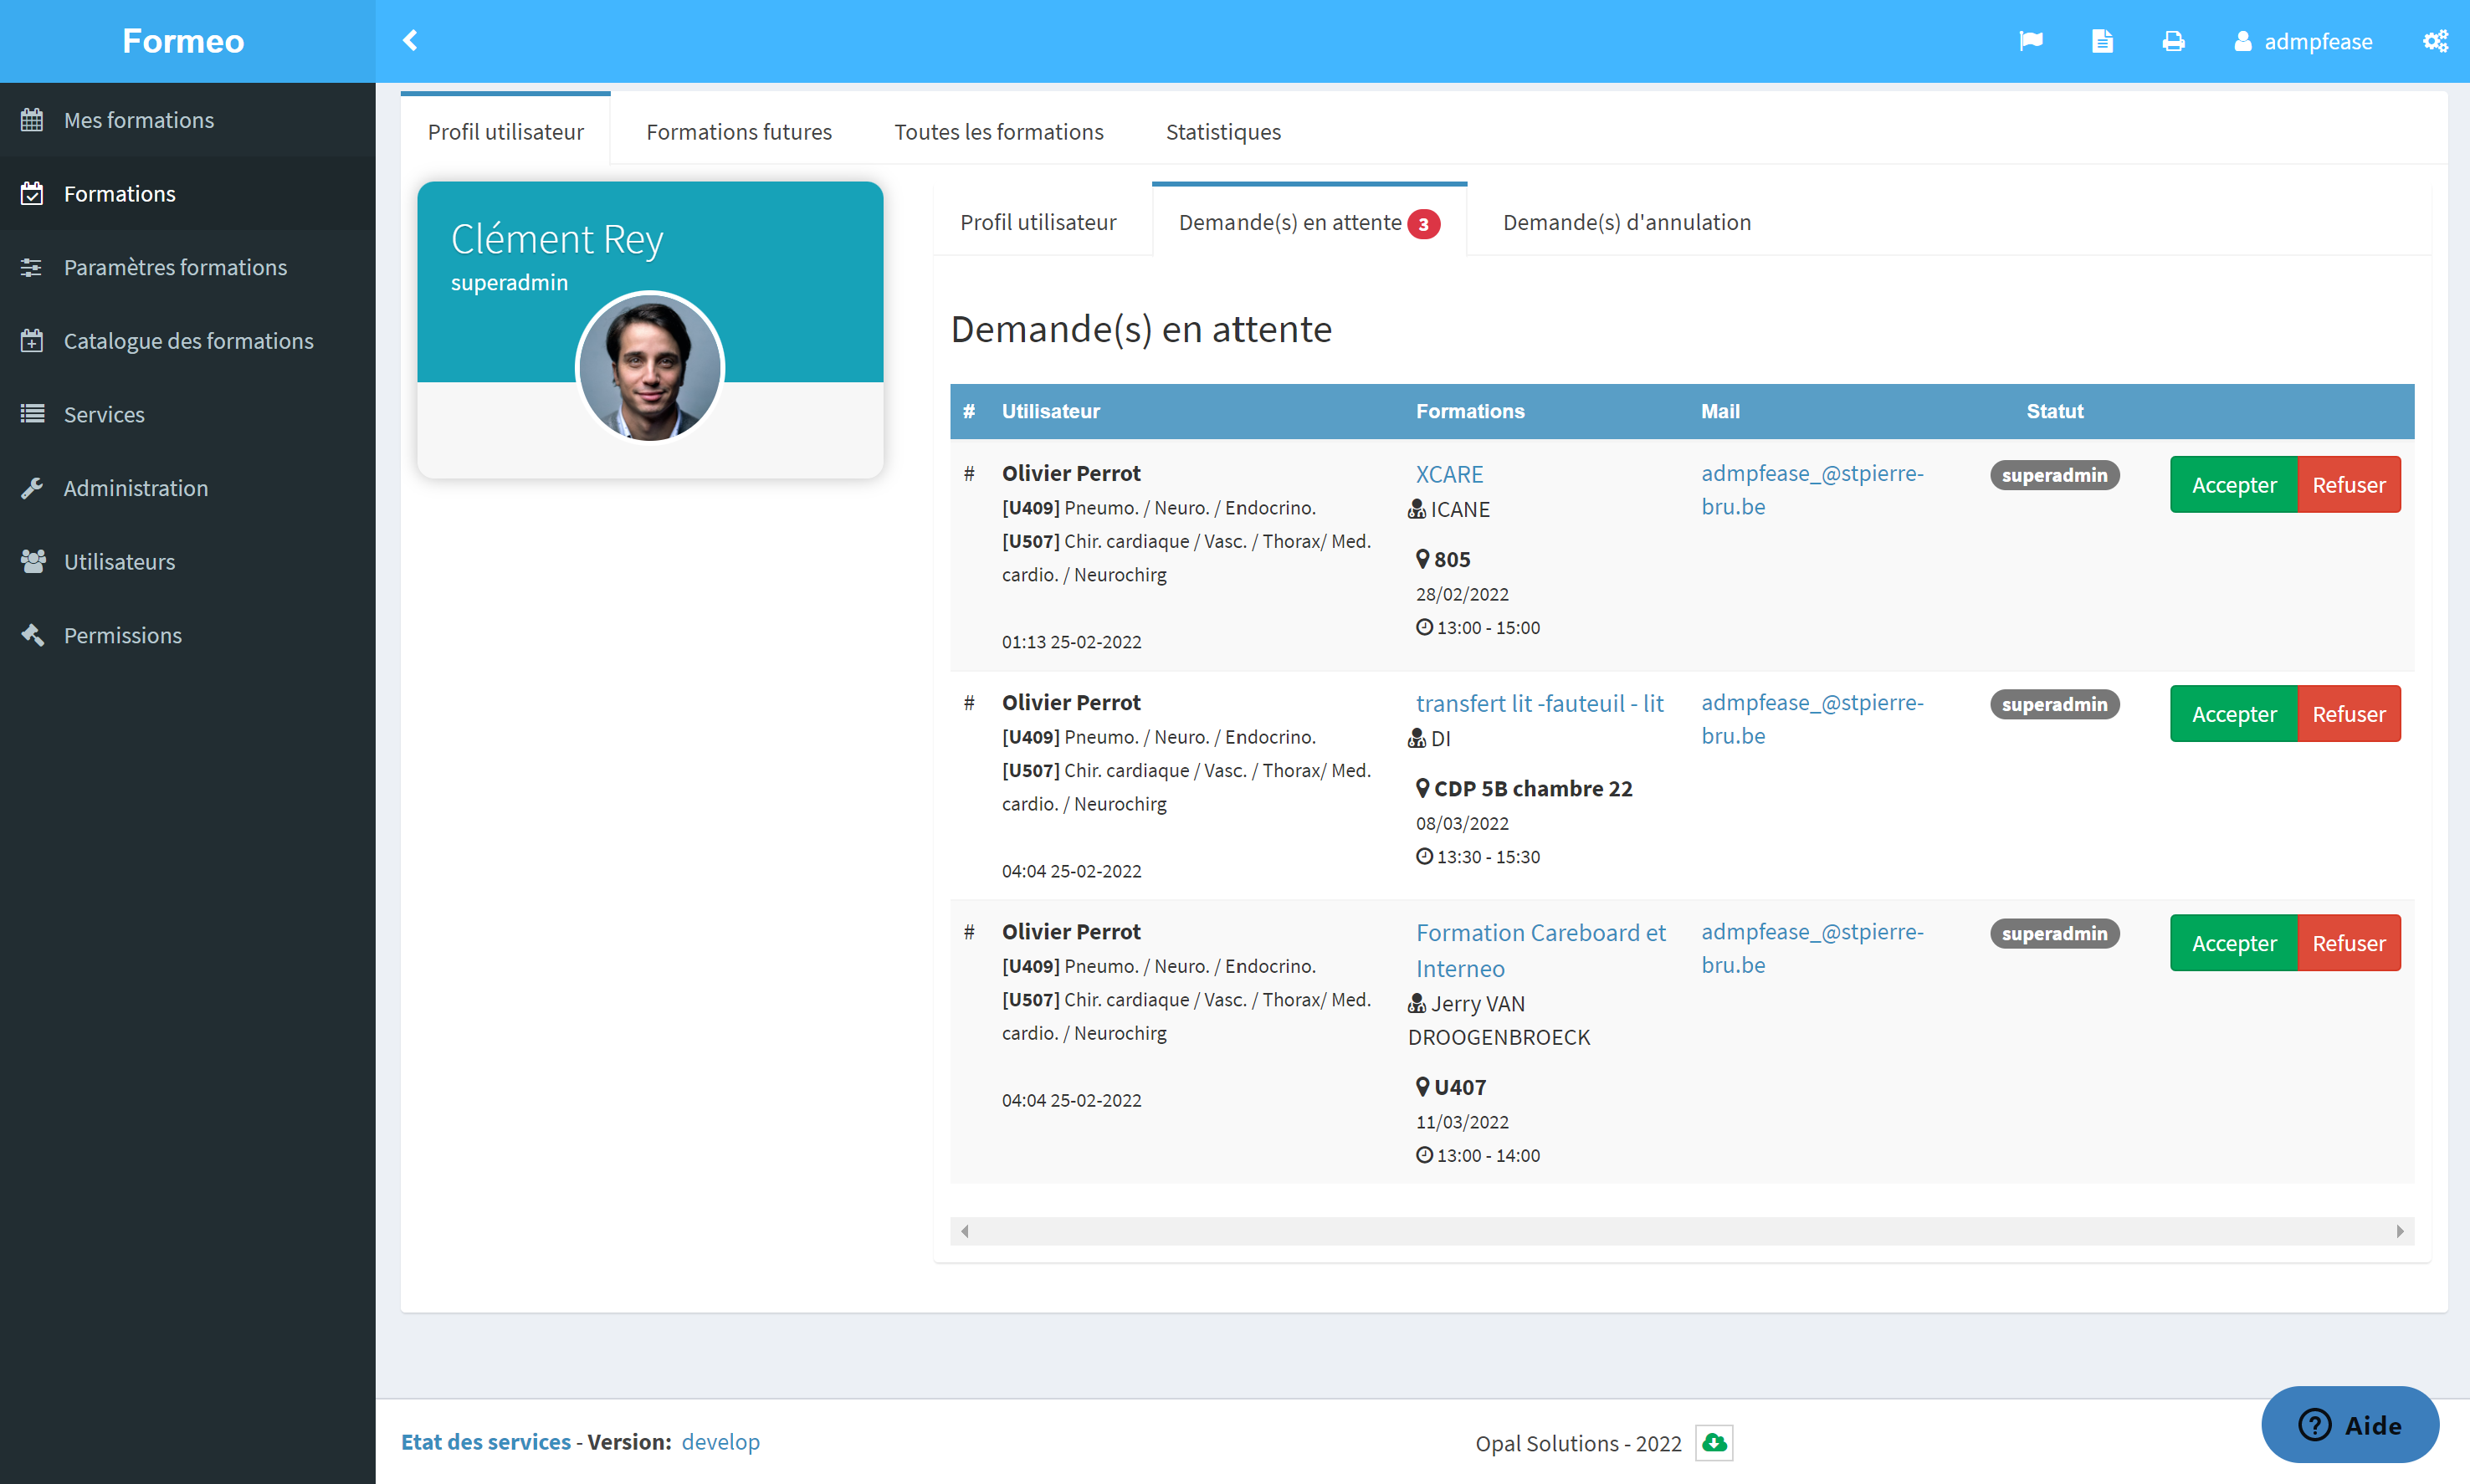This screenshot has width=2470, height=1484.
Task: Open Permissions in sidebar
Action: tap(188, 635)
